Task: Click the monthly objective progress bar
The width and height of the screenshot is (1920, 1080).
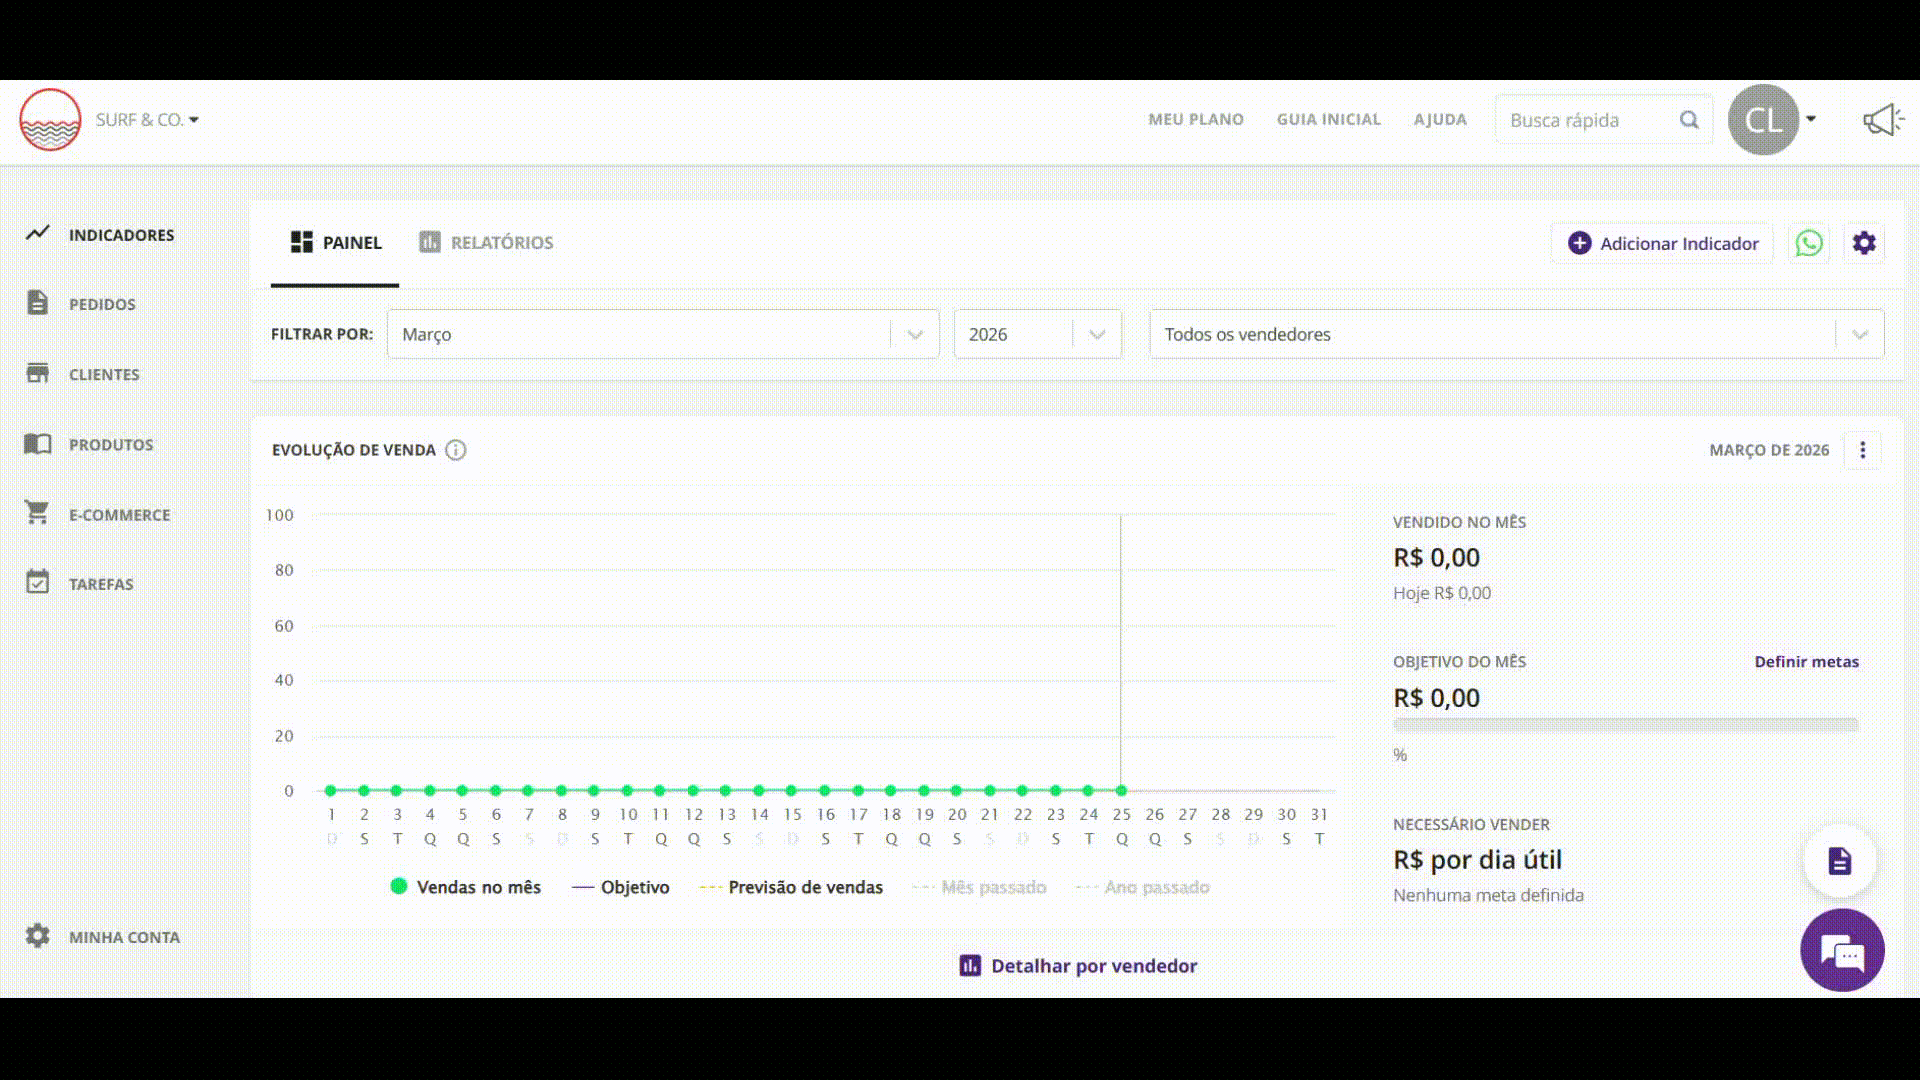Action: pyautogui.click(x=1625, y=724)
